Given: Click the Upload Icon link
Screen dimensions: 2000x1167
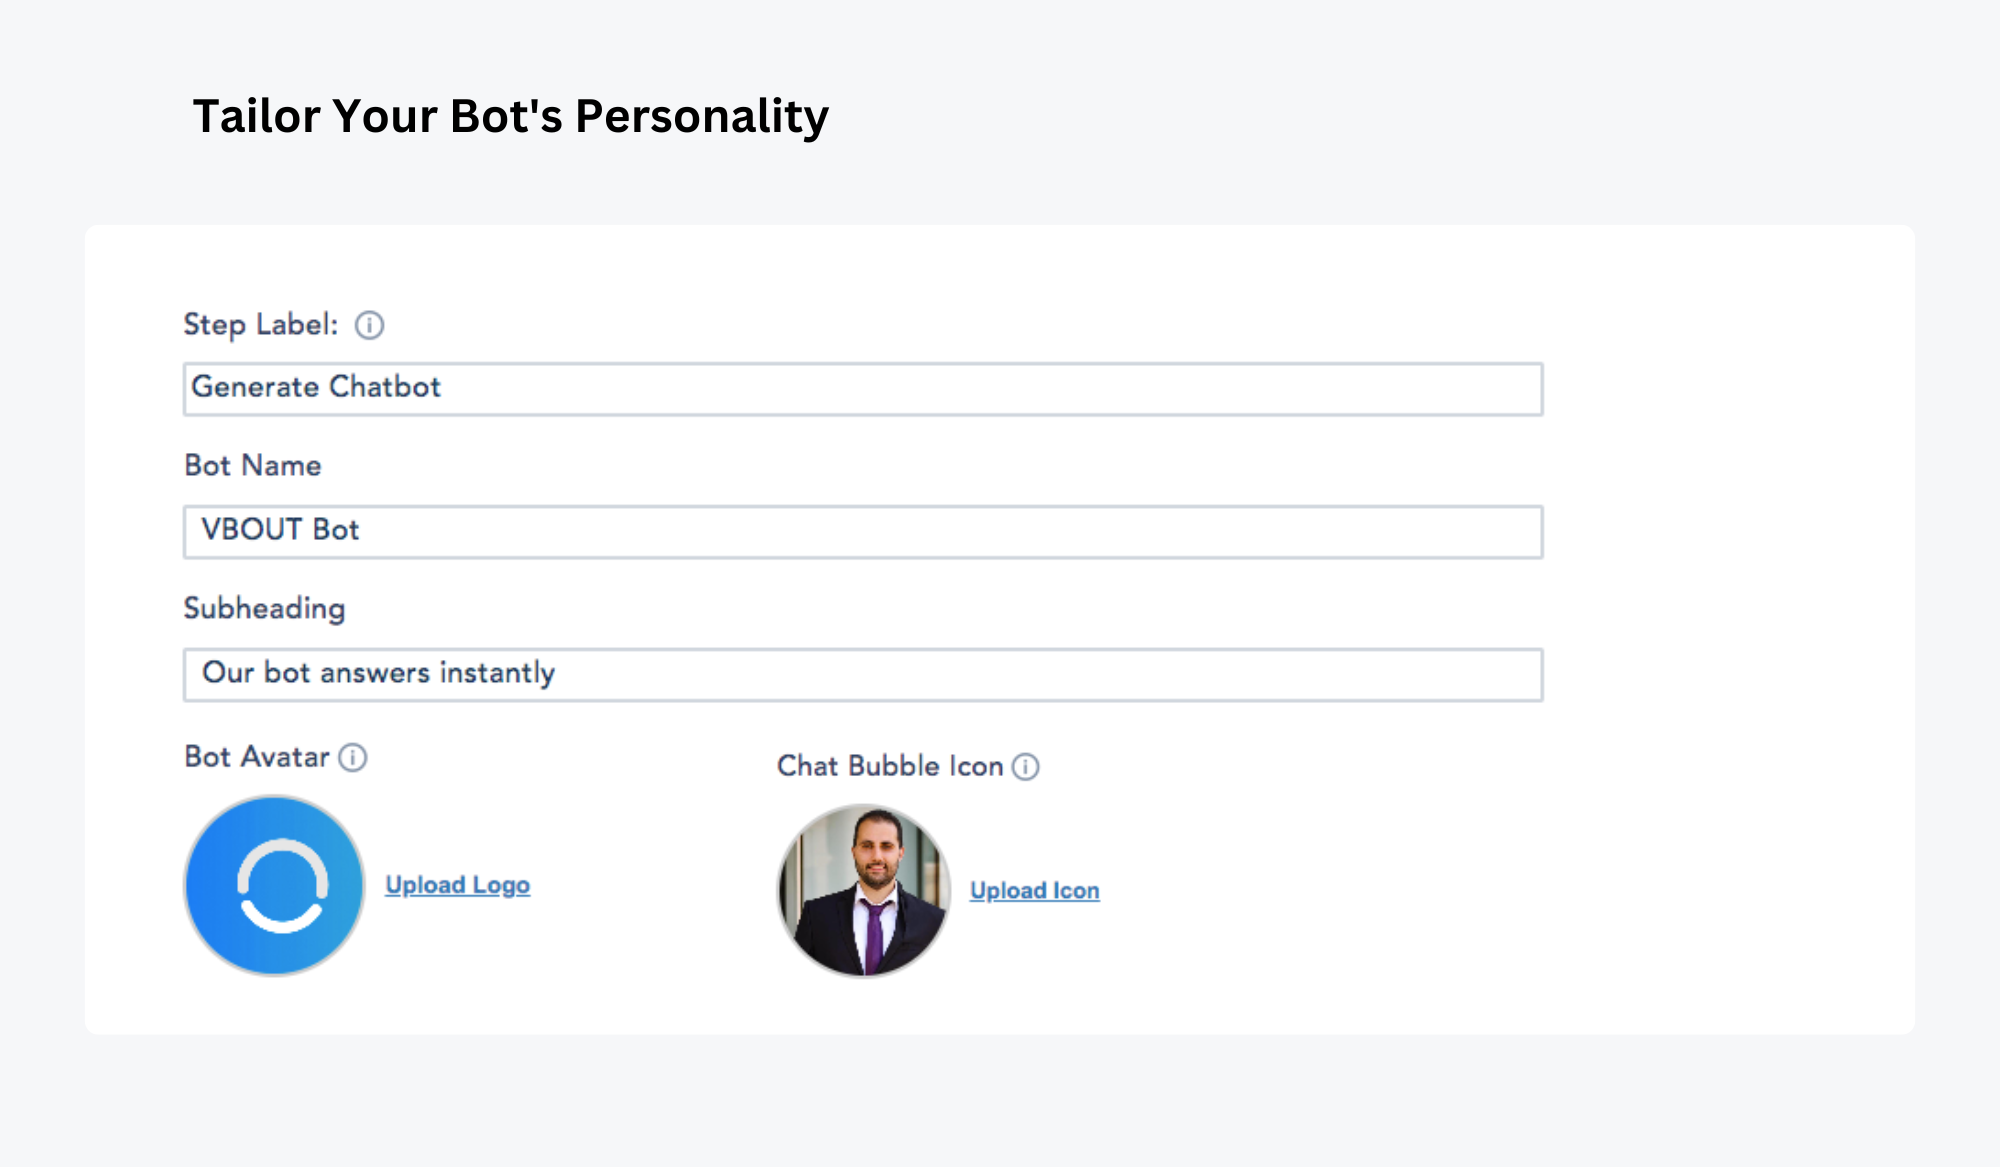Looking at the screenshot, I should coord(1035,890).
